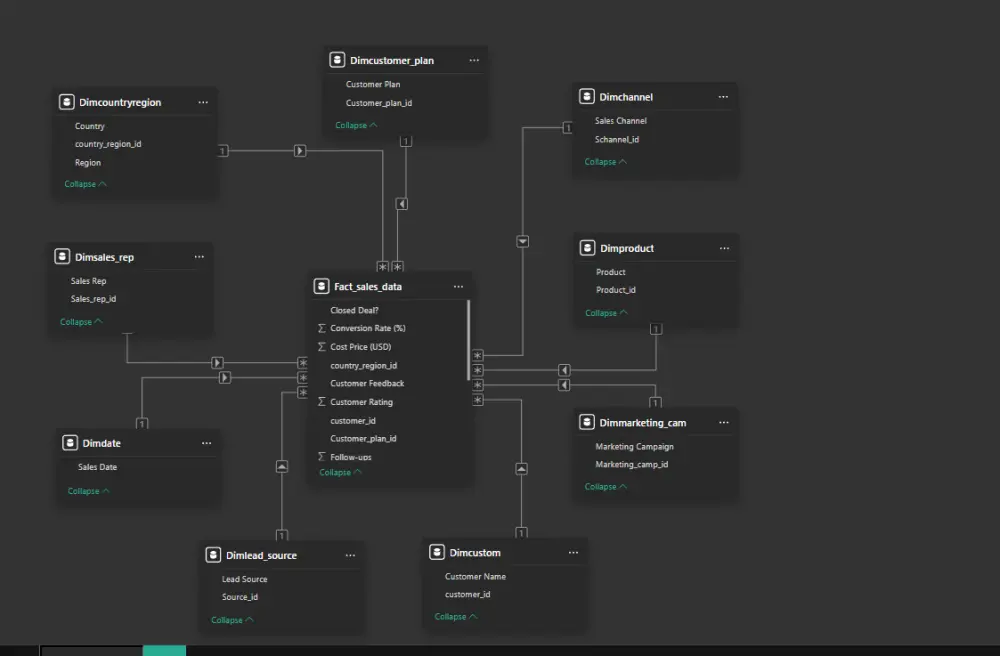Click the teal bar in the bottom scrollbar

[164, 650]
